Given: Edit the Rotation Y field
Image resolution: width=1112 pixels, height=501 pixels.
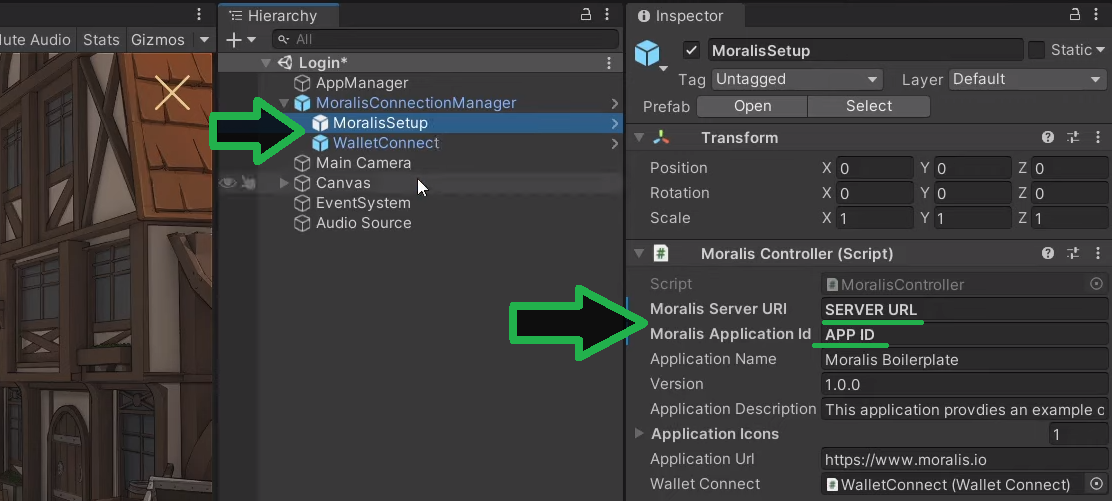Looking at the screenshot, I should click(x=972, y=194).
